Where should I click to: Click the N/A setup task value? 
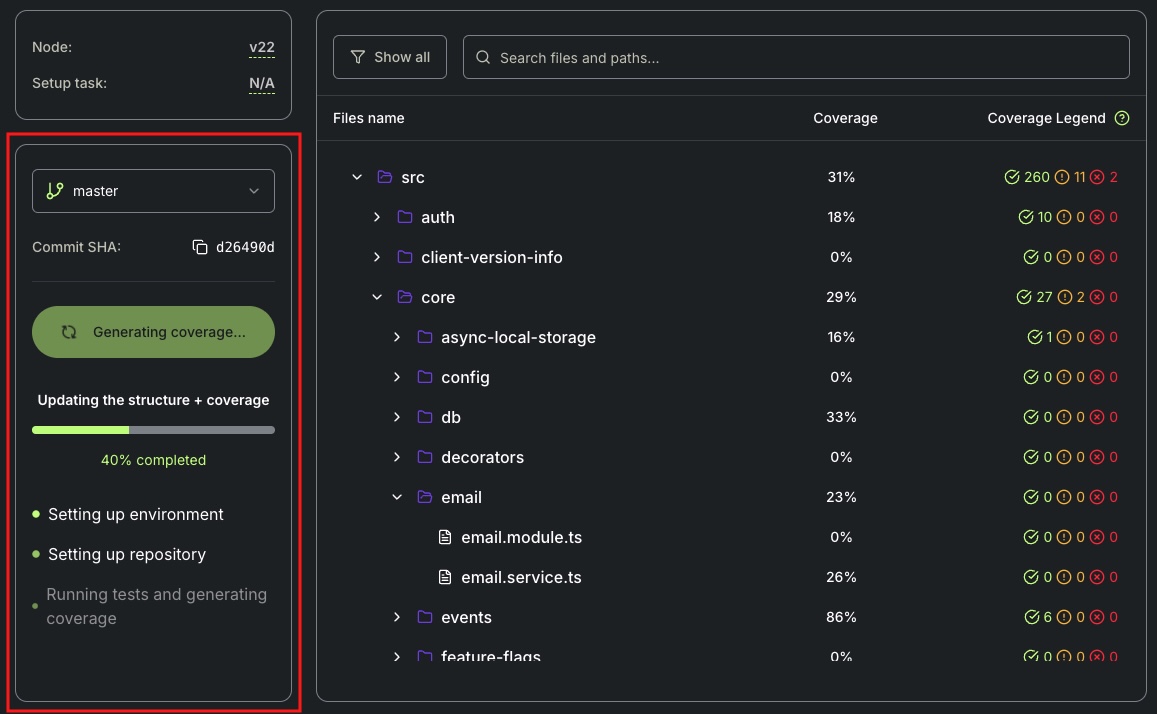262,83
